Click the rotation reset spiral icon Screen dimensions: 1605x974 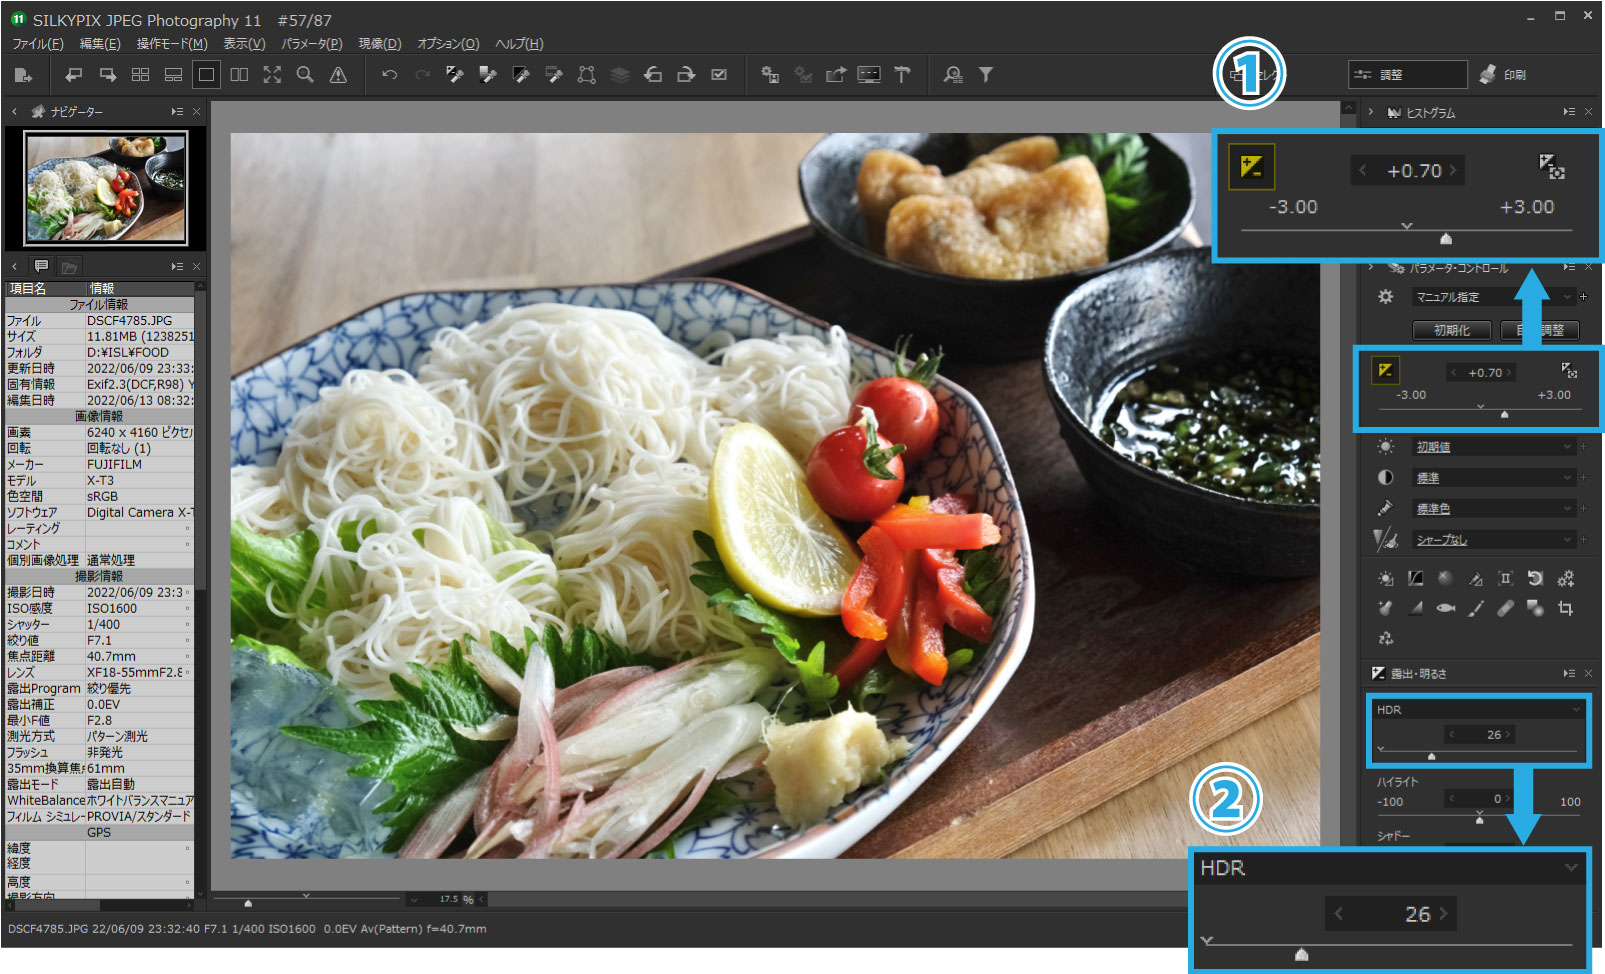(x=1535, y=578)
